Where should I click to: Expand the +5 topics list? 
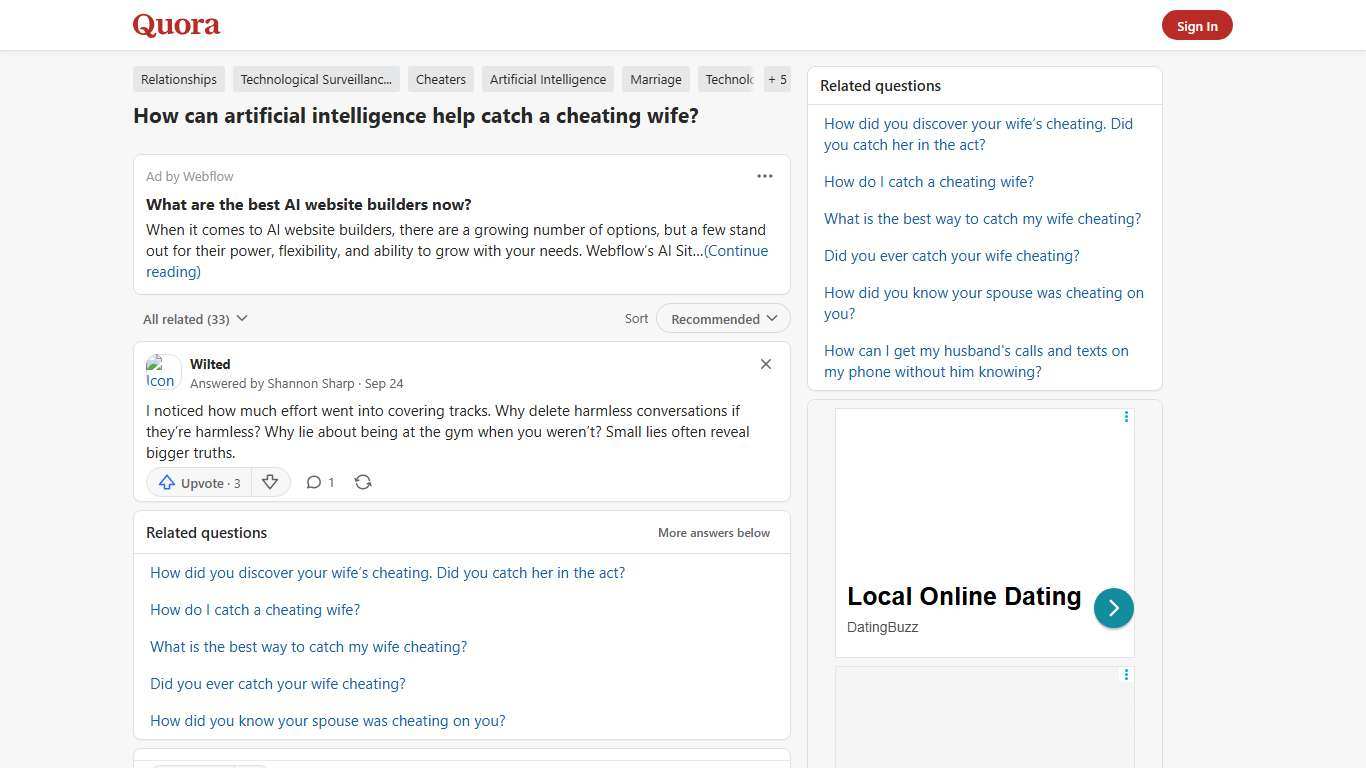(x=777, y=79)
